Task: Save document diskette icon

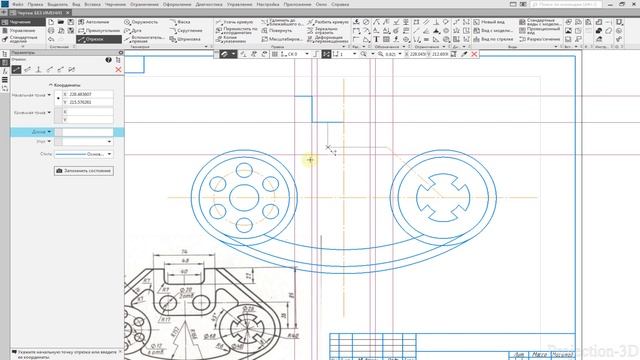Action: (x=71, y=22)
